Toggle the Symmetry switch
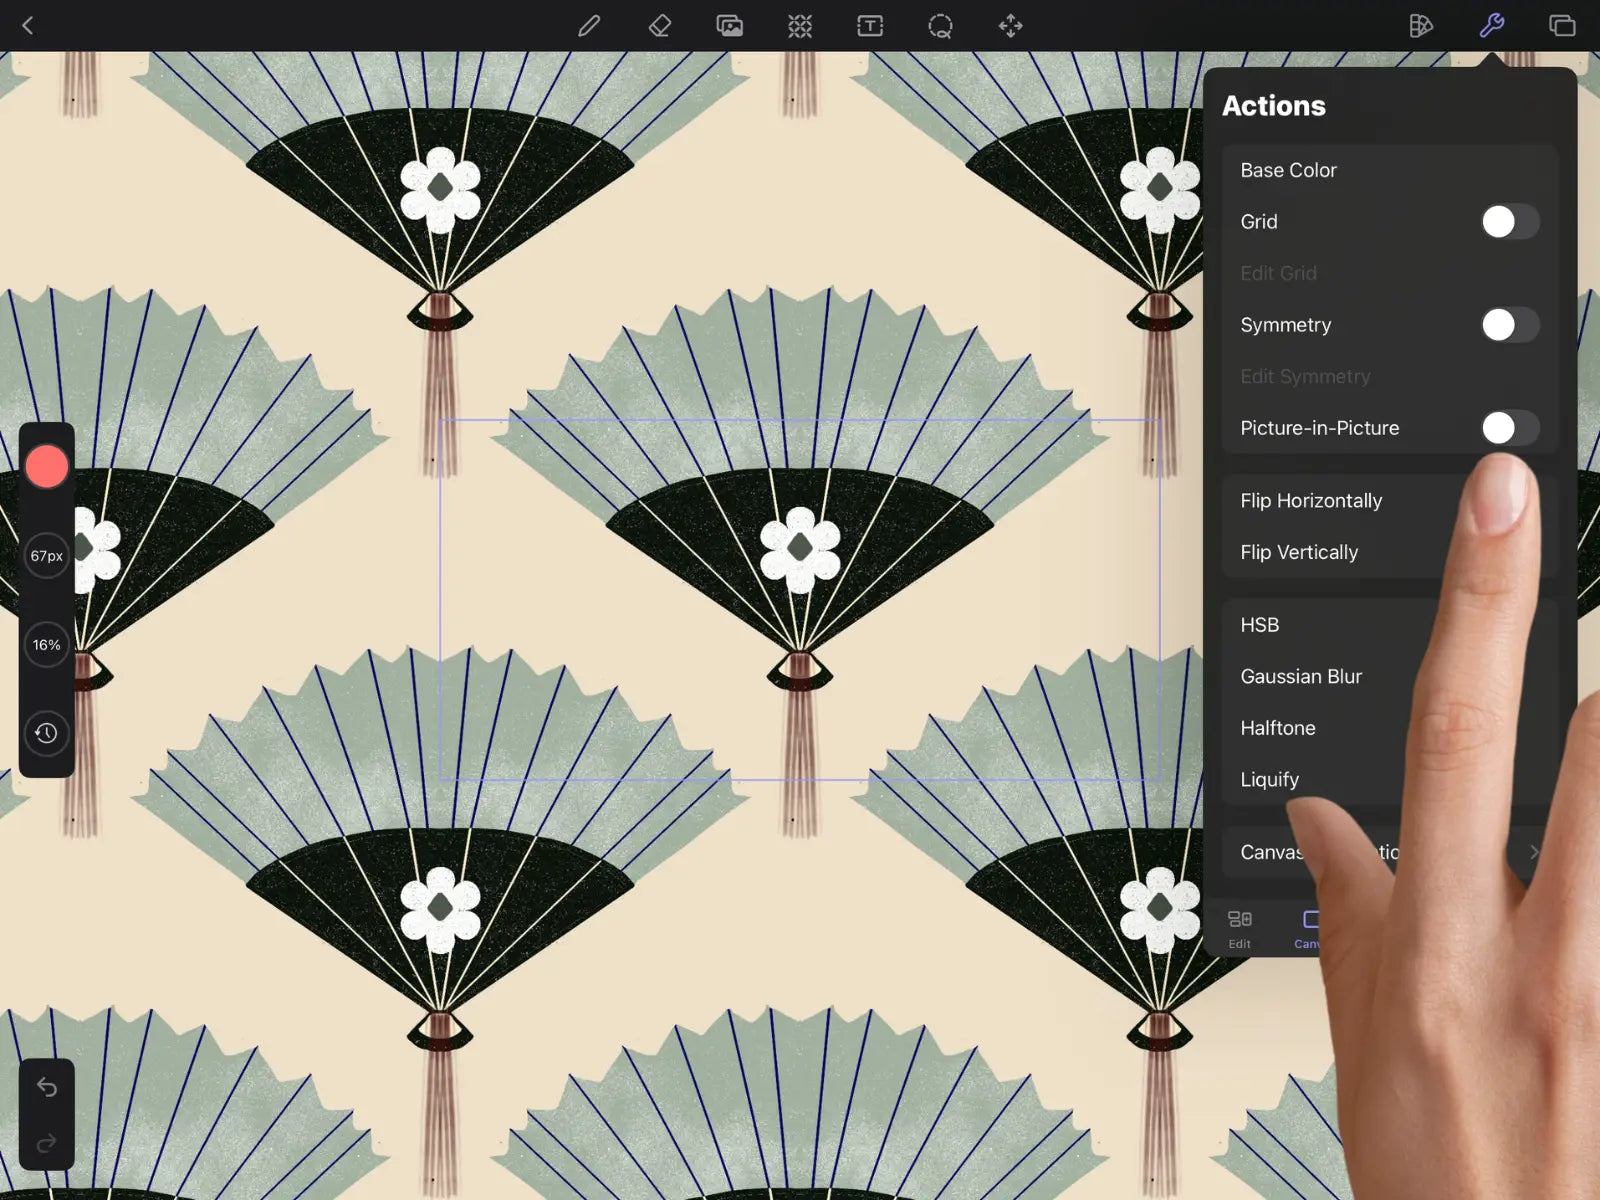Viewport: 1600px width, 1200px height. 1510,325
